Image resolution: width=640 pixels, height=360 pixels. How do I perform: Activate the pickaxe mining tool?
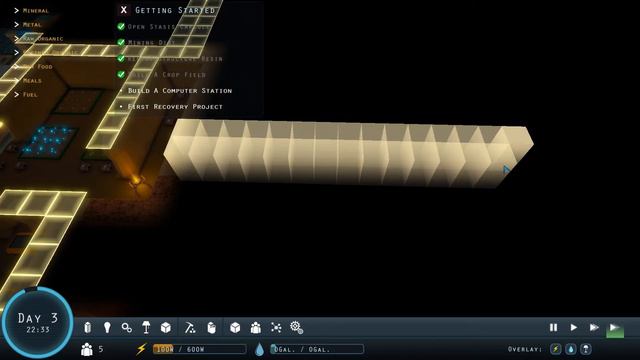pyautogui.click(x=190, y=327)
